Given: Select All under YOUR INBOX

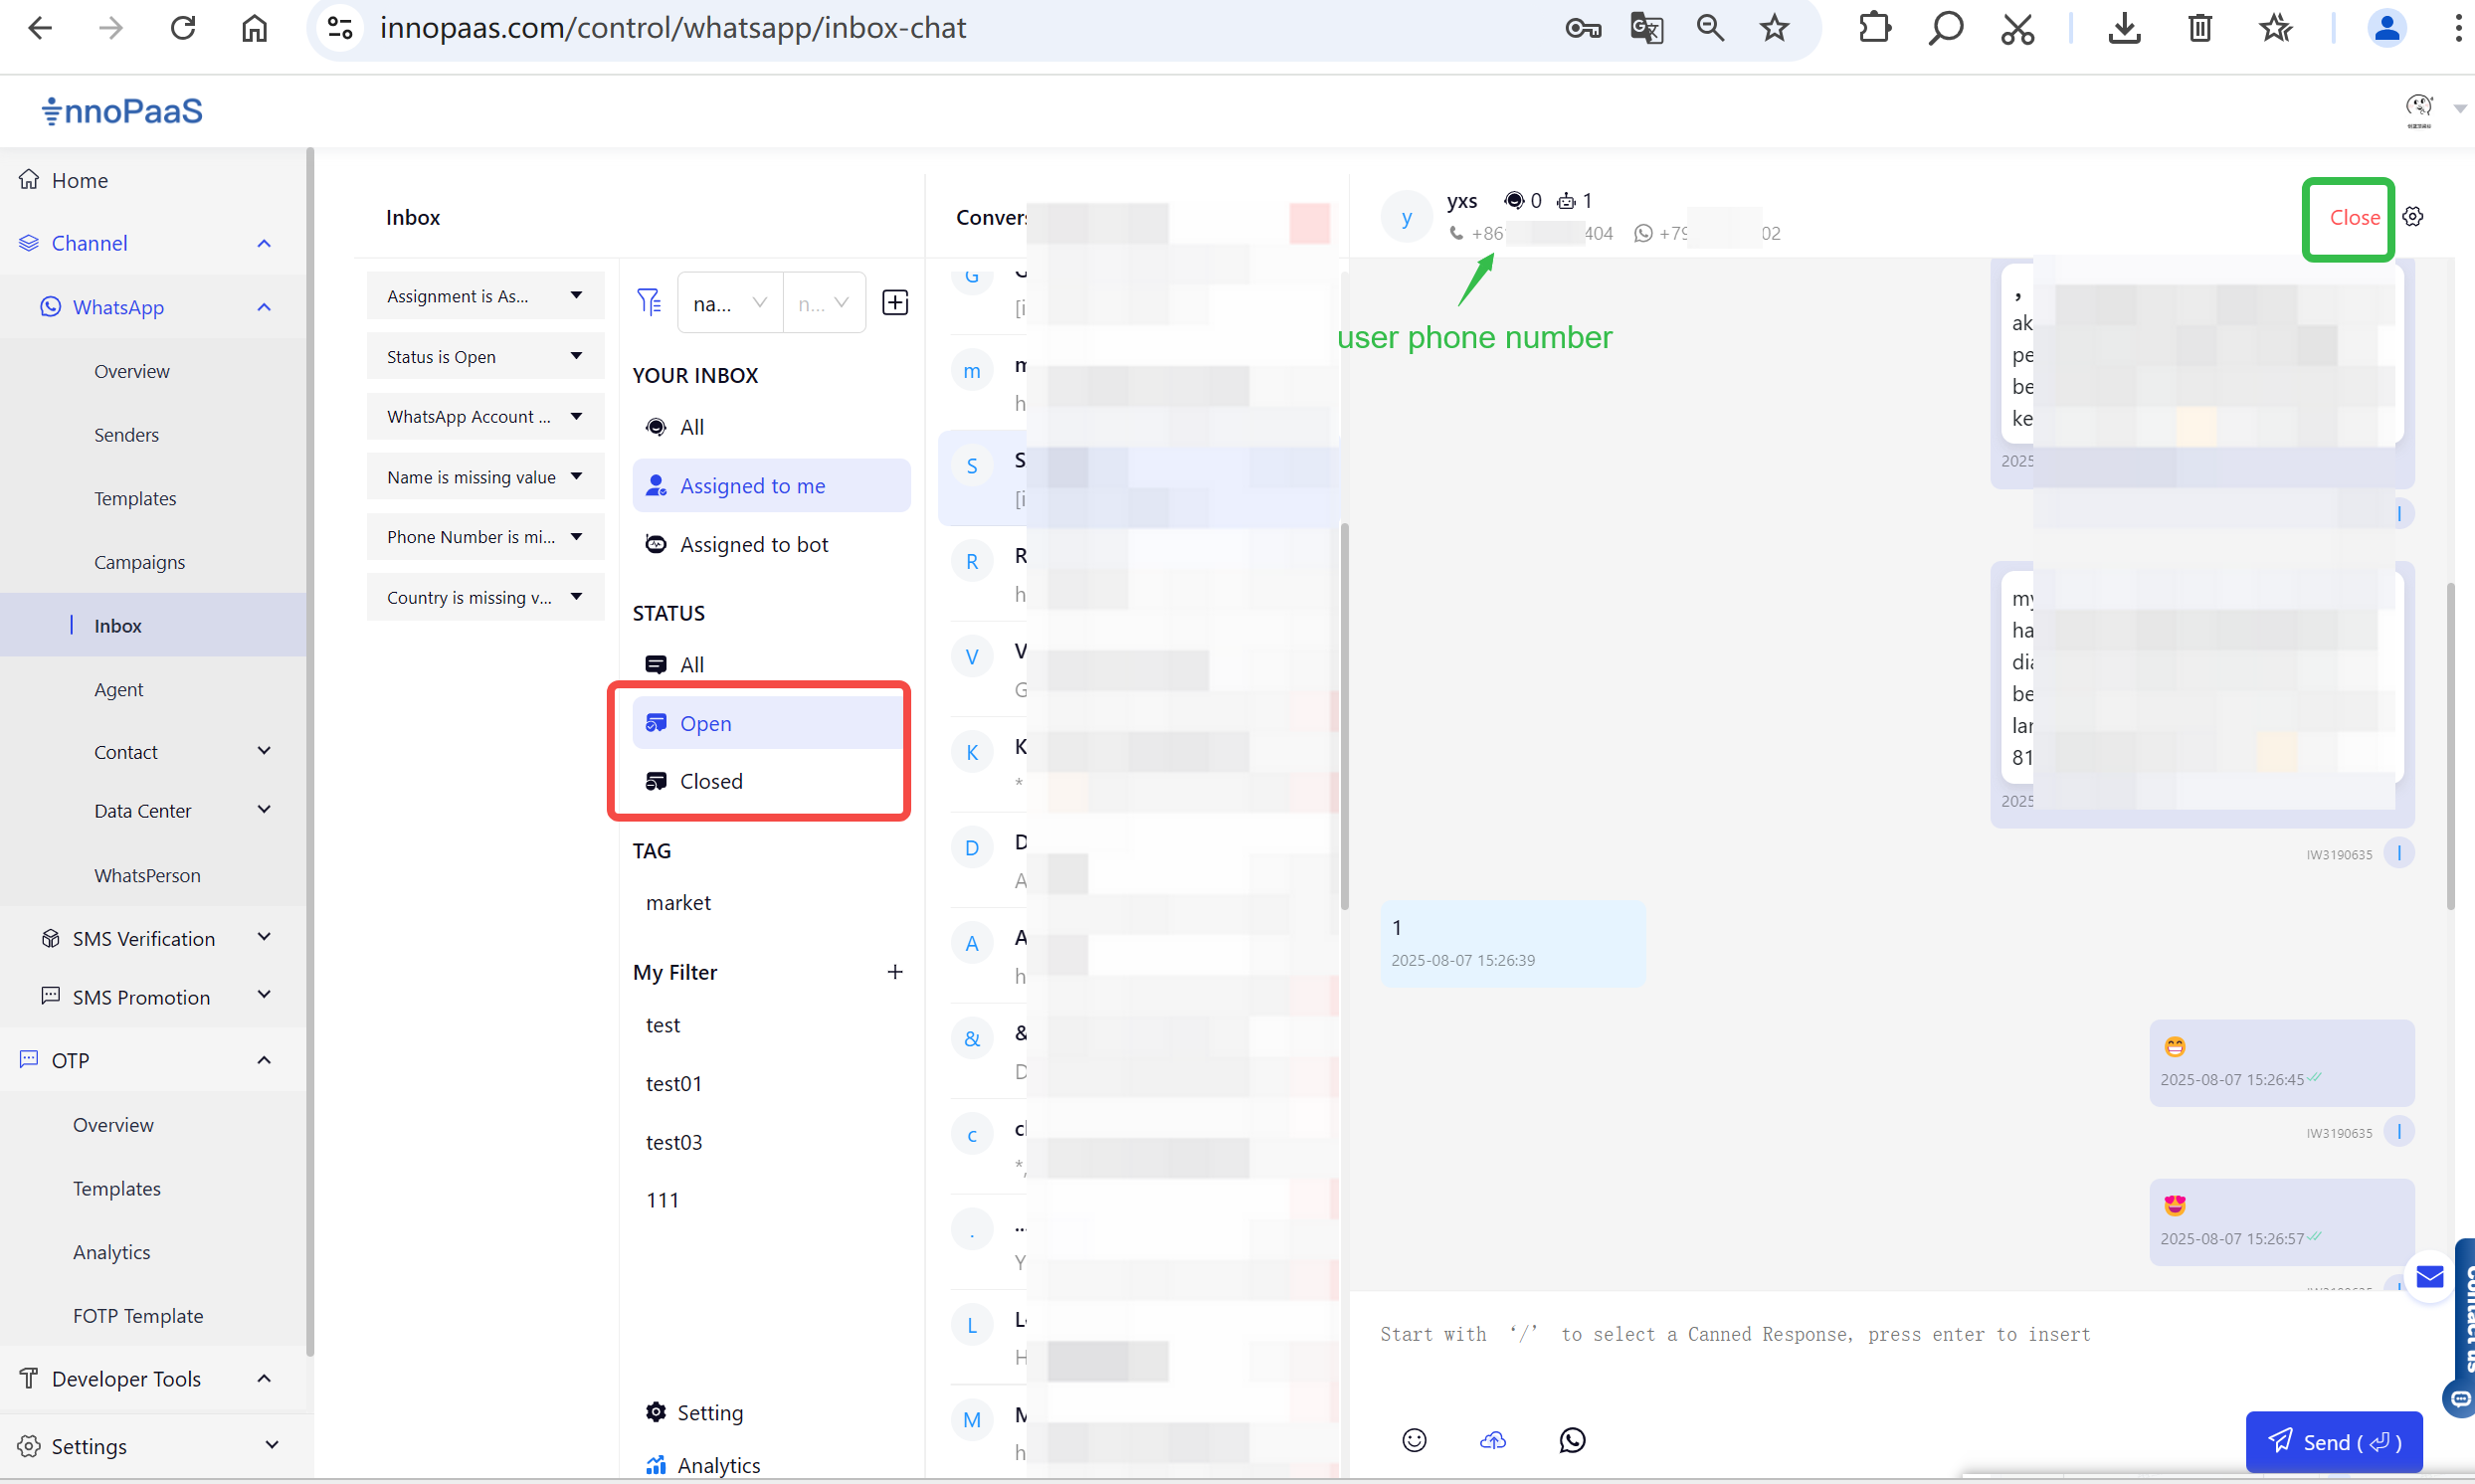Looking at the screenshot, I should click(691, 427).
